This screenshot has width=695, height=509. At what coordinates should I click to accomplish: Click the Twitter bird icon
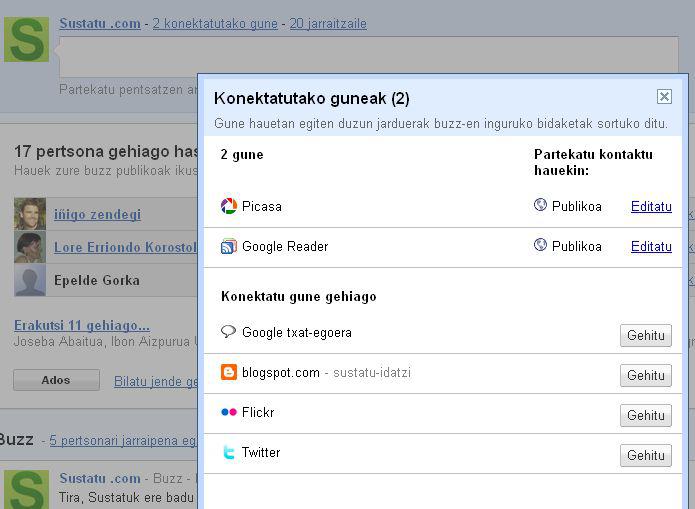(x=228, y=452)
